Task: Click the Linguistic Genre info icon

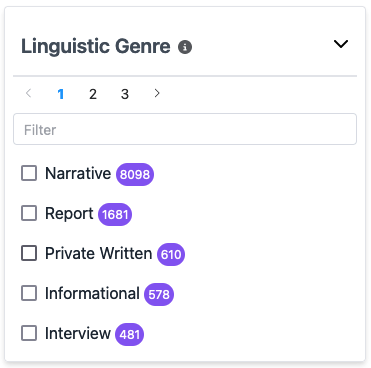Action: tap(185, 47)
